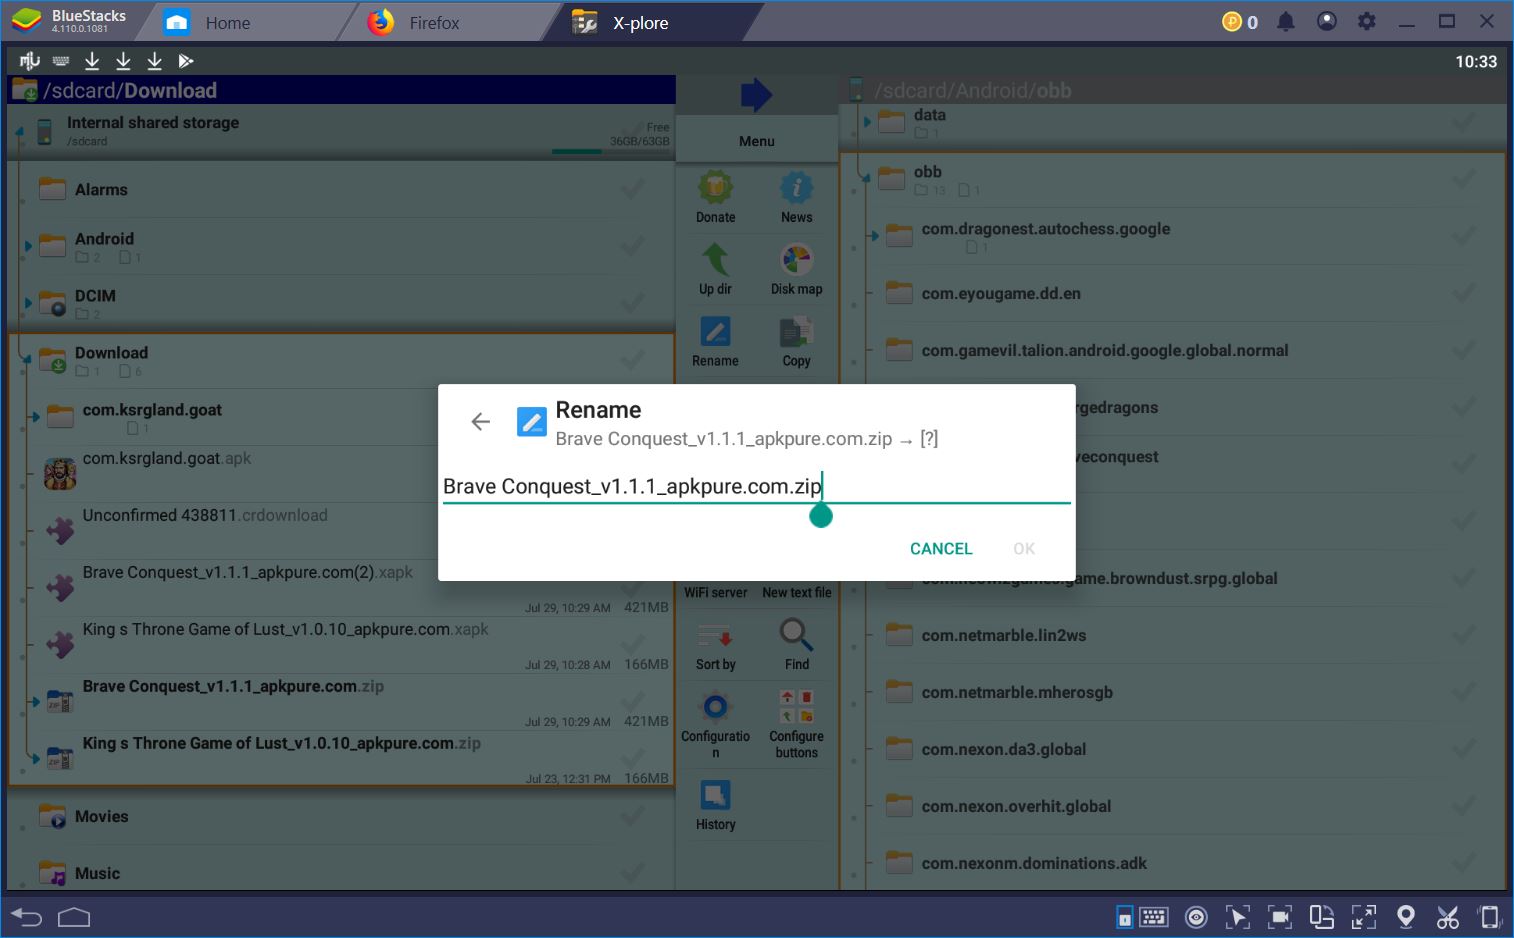The width and height of the screenshot is (1514, 938).
Task: Check the mark for Android folder
Action: 632,245
